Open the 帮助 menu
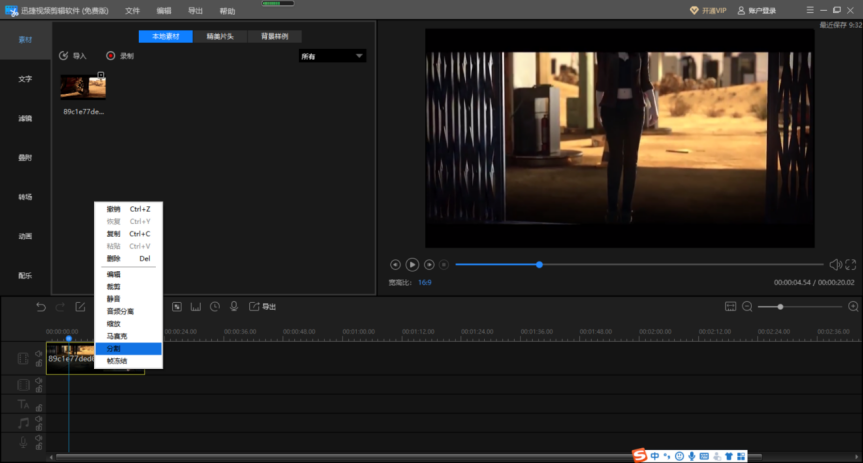The image size is (863, 463). [227, 11]
